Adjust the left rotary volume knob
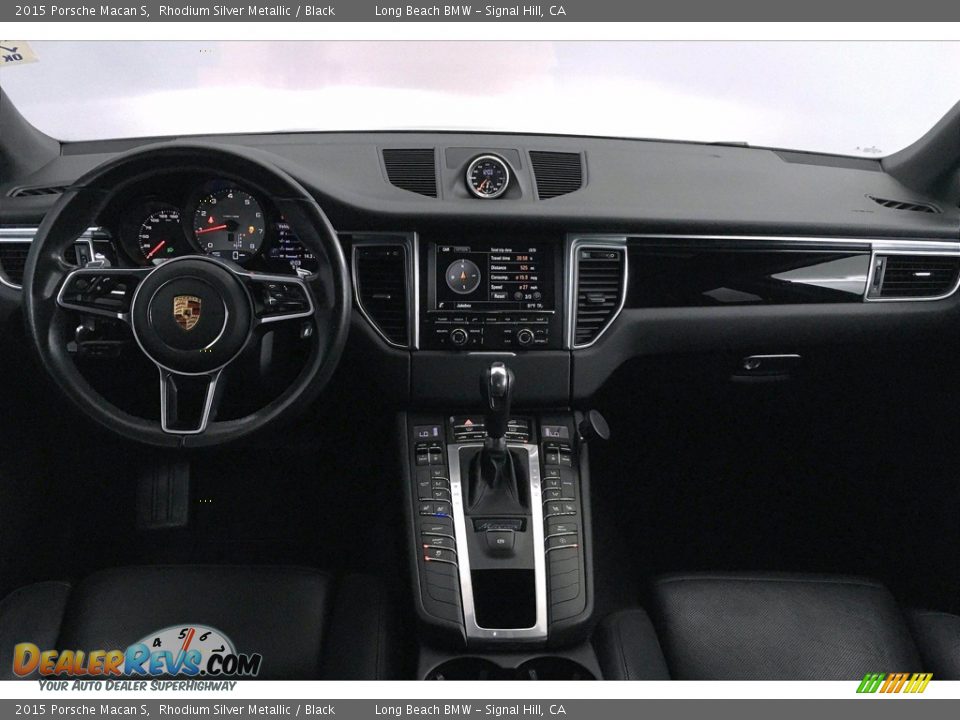960x720 pixels. [x=457, y=335]
